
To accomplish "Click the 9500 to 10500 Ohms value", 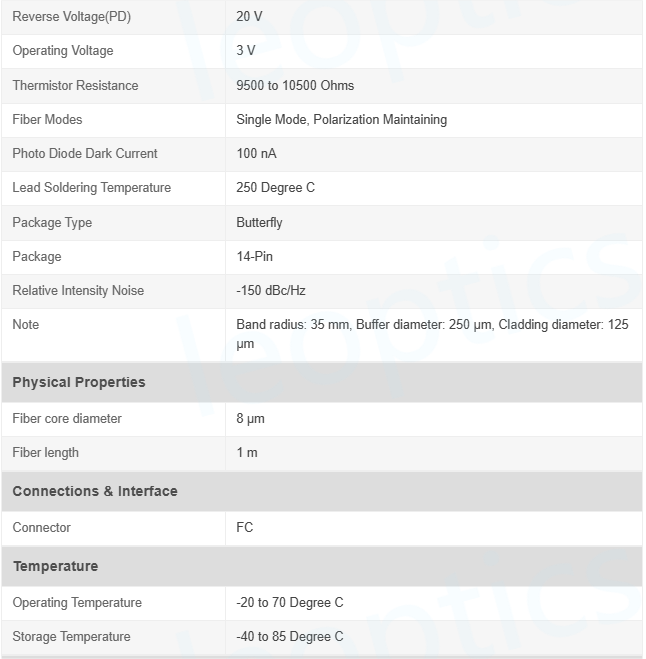I will tap(295, 85).
